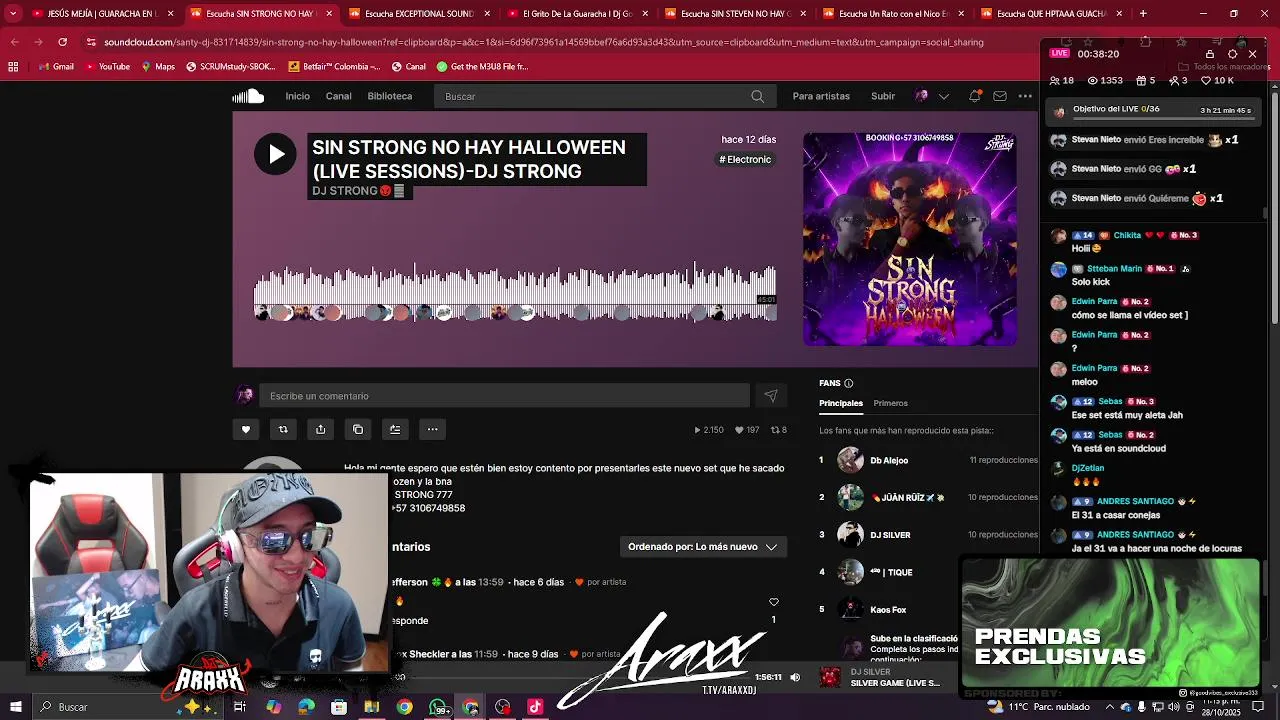Open the browser apps grid shortcut

pos(13,66)
